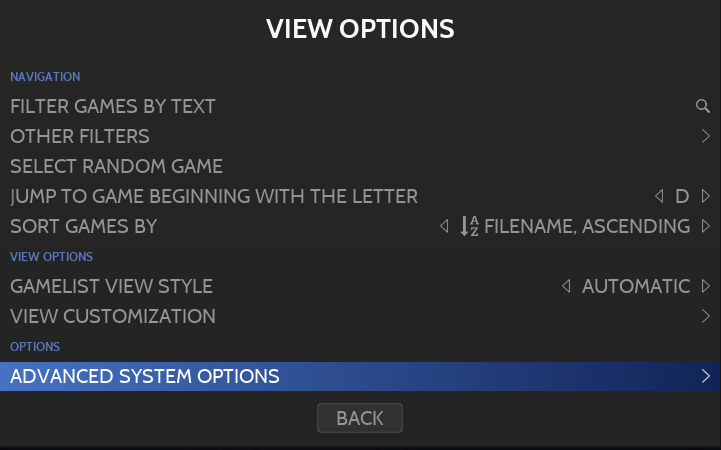Click left arrow beside letter D
The image size is (721, 450).
[658, 196]
